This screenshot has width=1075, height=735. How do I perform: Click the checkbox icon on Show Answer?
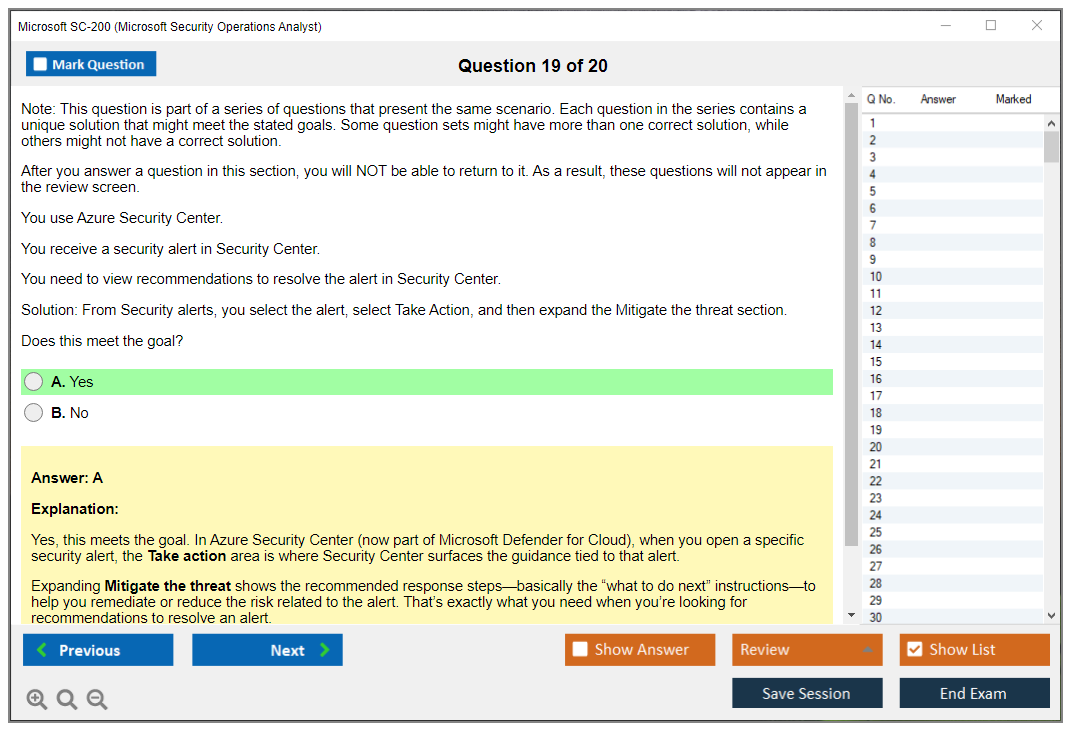click(x=580, y=649)
